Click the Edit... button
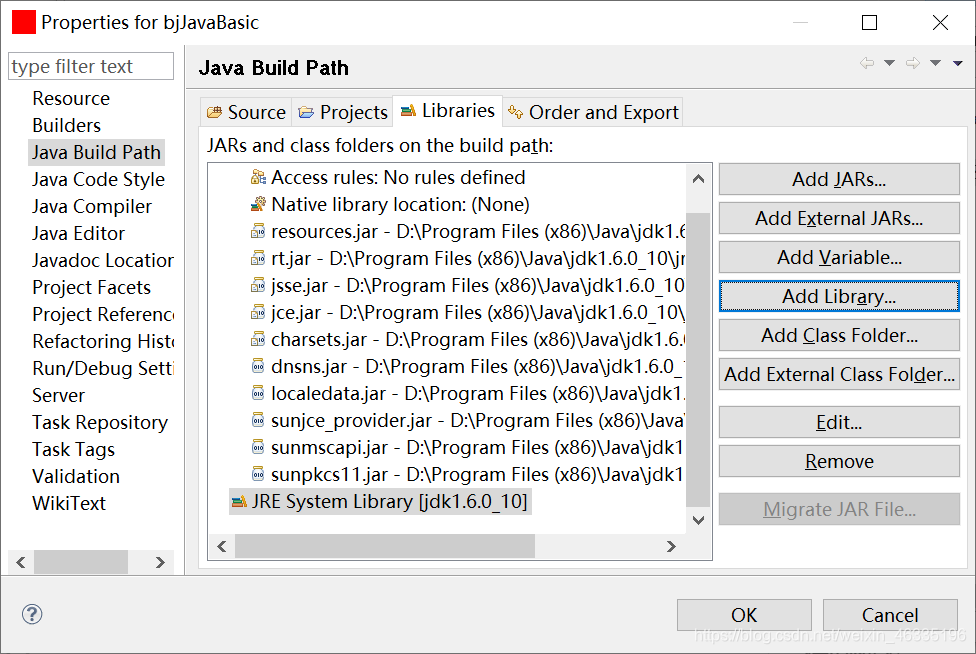976x654 pixels. coord(839,423)
